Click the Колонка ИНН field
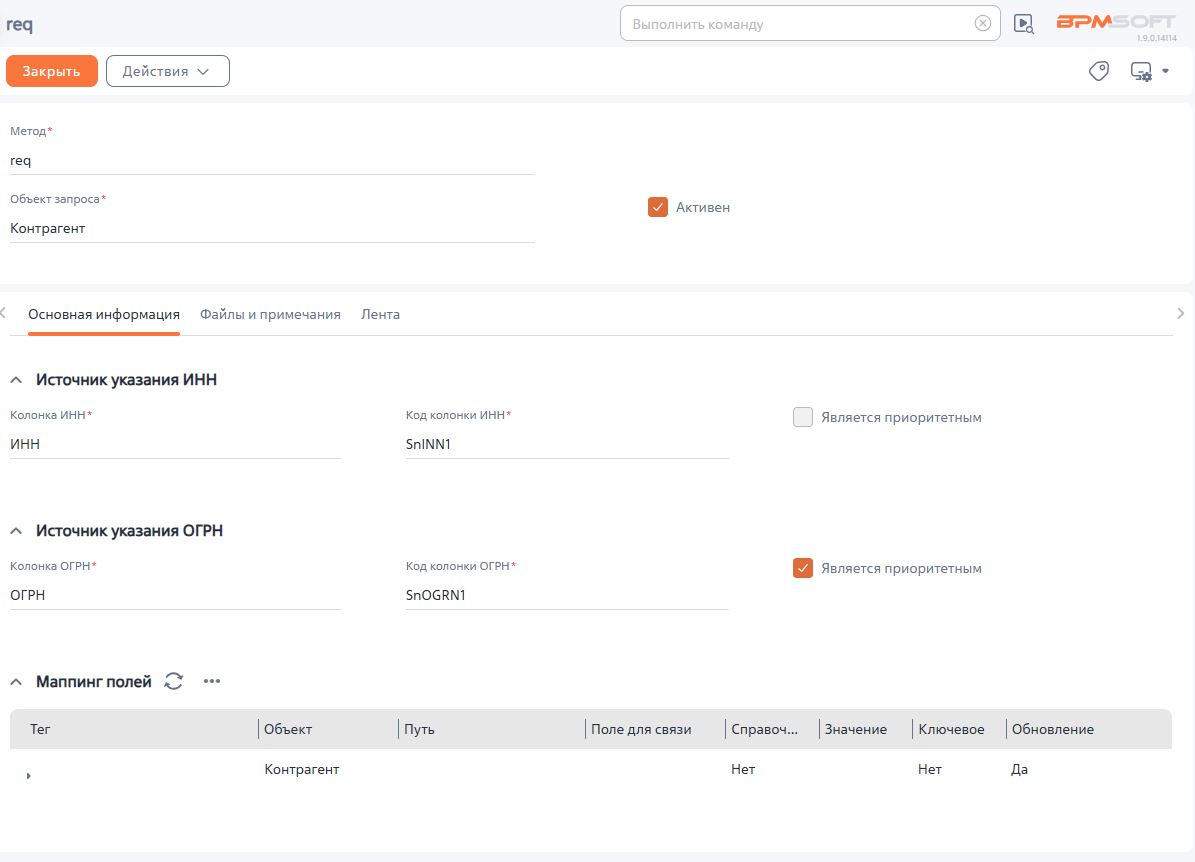 (x=175, y=444)
